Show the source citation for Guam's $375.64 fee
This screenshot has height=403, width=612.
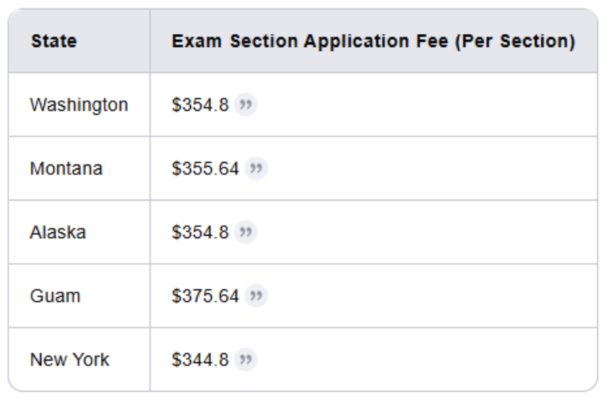(256, 296)
